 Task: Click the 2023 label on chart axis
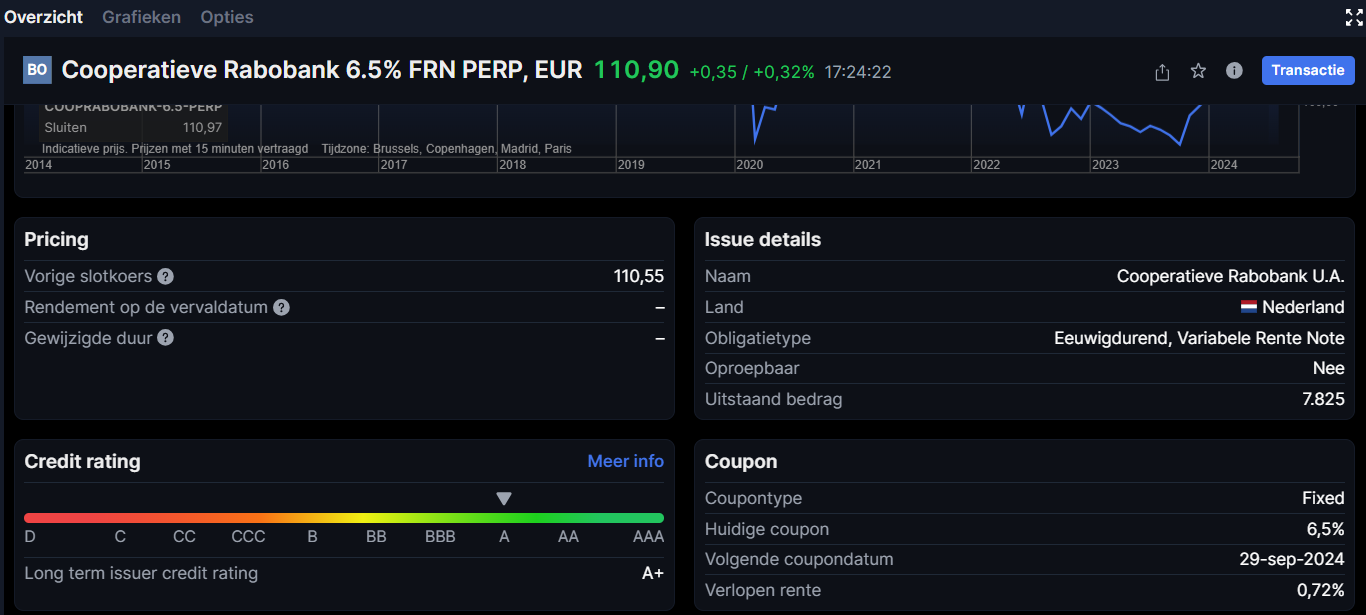pyautogui.click(x=1105, y=165)
